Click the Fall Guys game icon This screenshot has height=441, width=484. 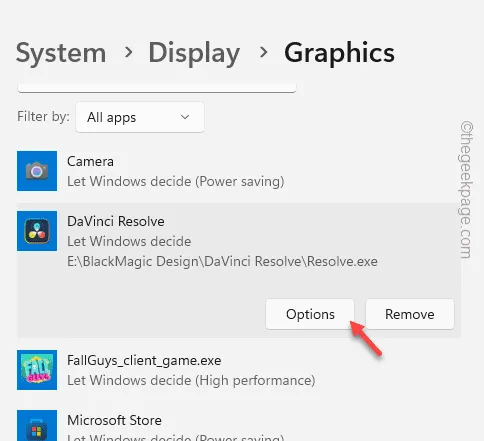tap(37, 370)
